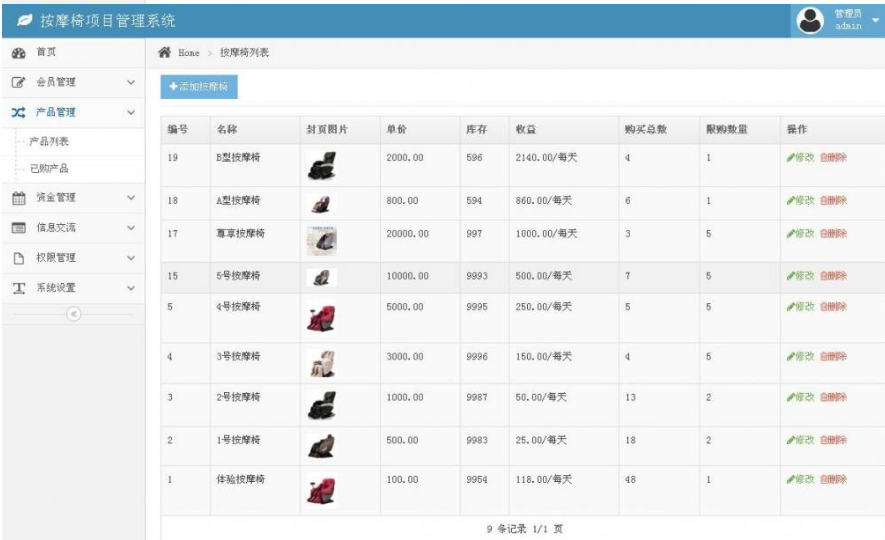Screen dimensions: 885x540
Task: Open 已购产品 submenu item
Action: click(x=49, y=168)
